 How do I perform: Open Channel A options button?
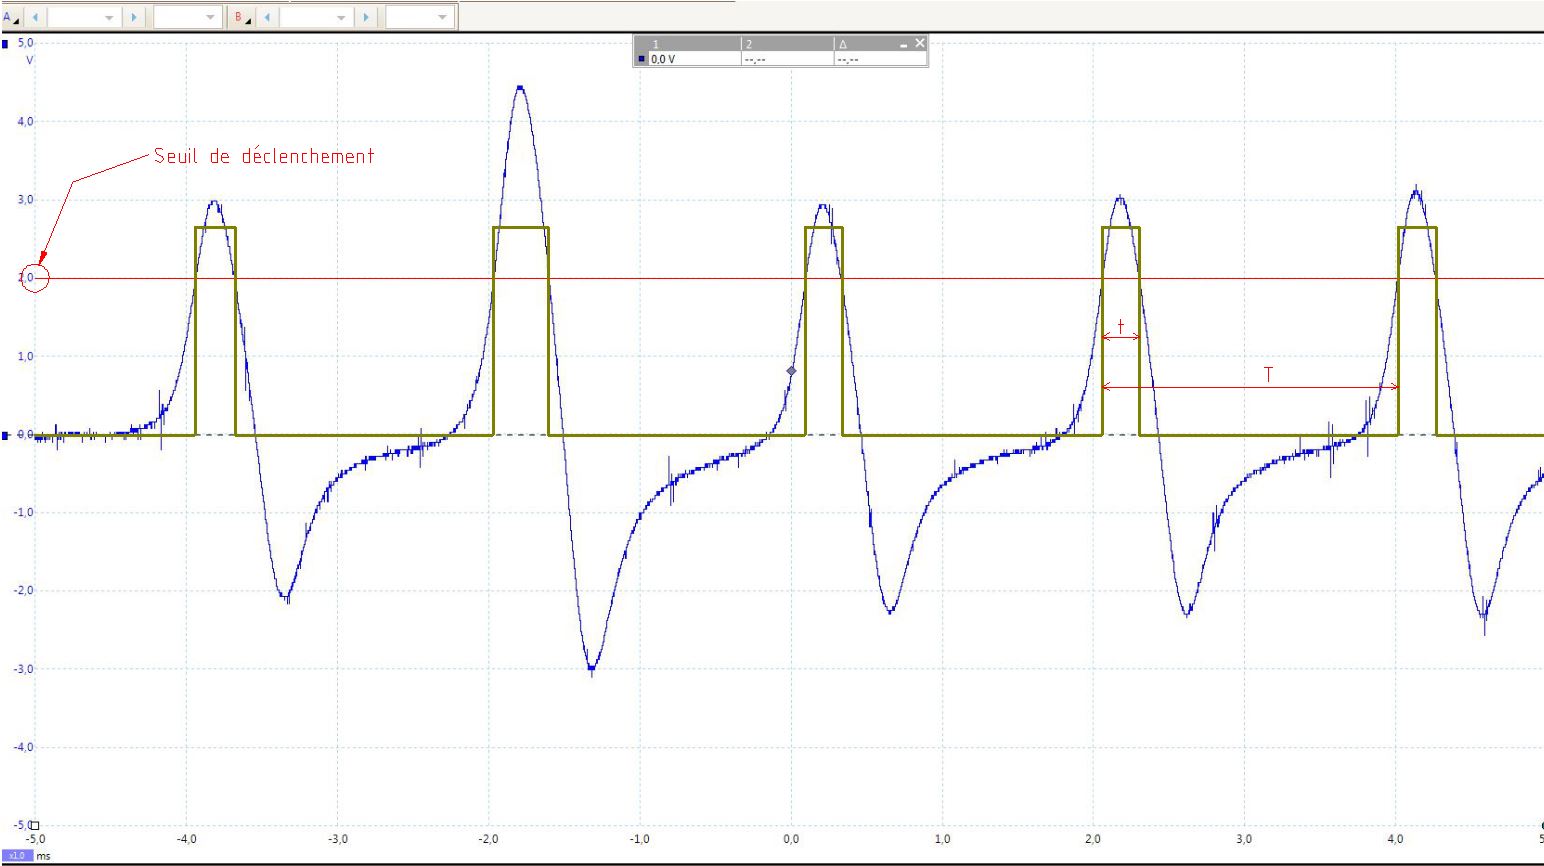click(10, 17)
